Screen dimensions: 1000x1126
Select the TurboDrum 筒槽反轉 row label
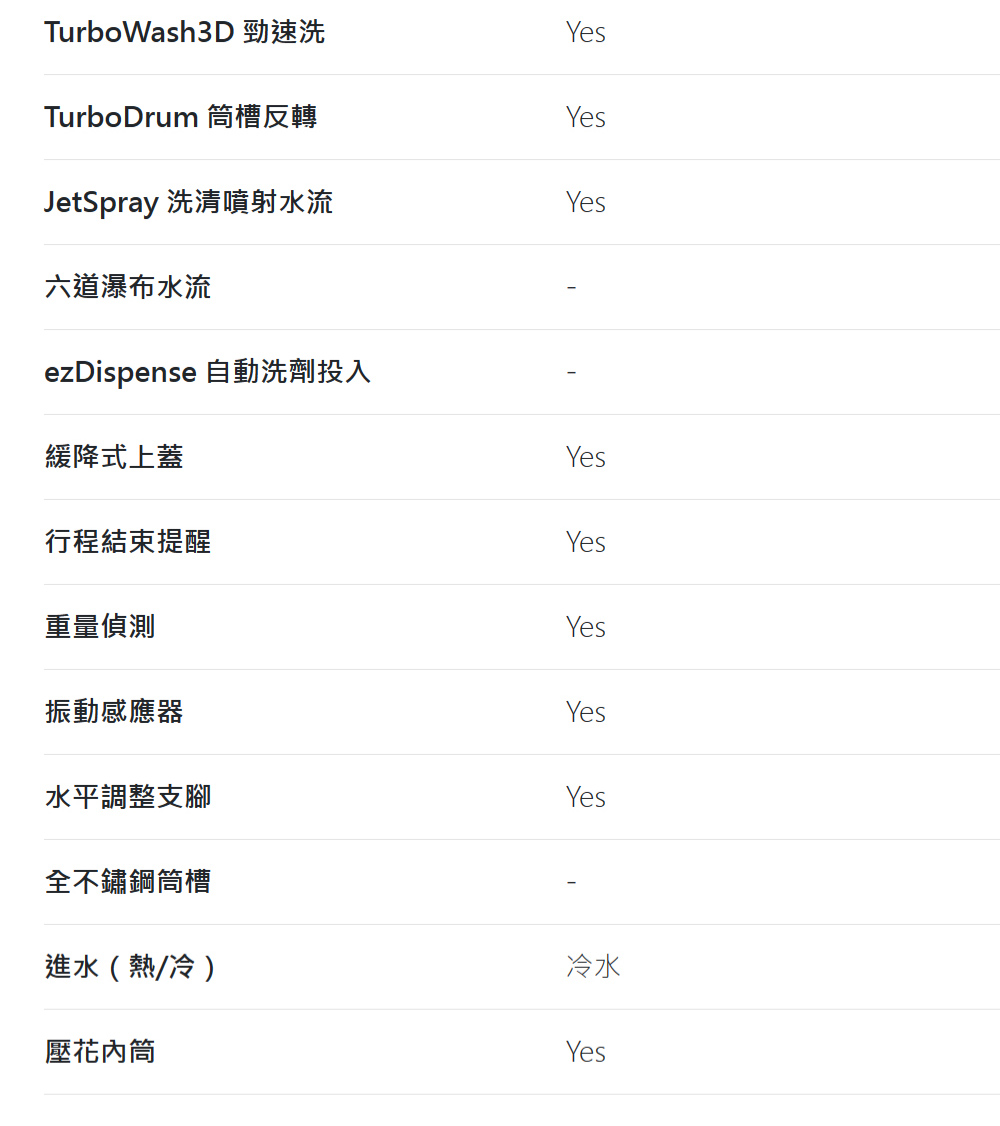tap(181, 117)
